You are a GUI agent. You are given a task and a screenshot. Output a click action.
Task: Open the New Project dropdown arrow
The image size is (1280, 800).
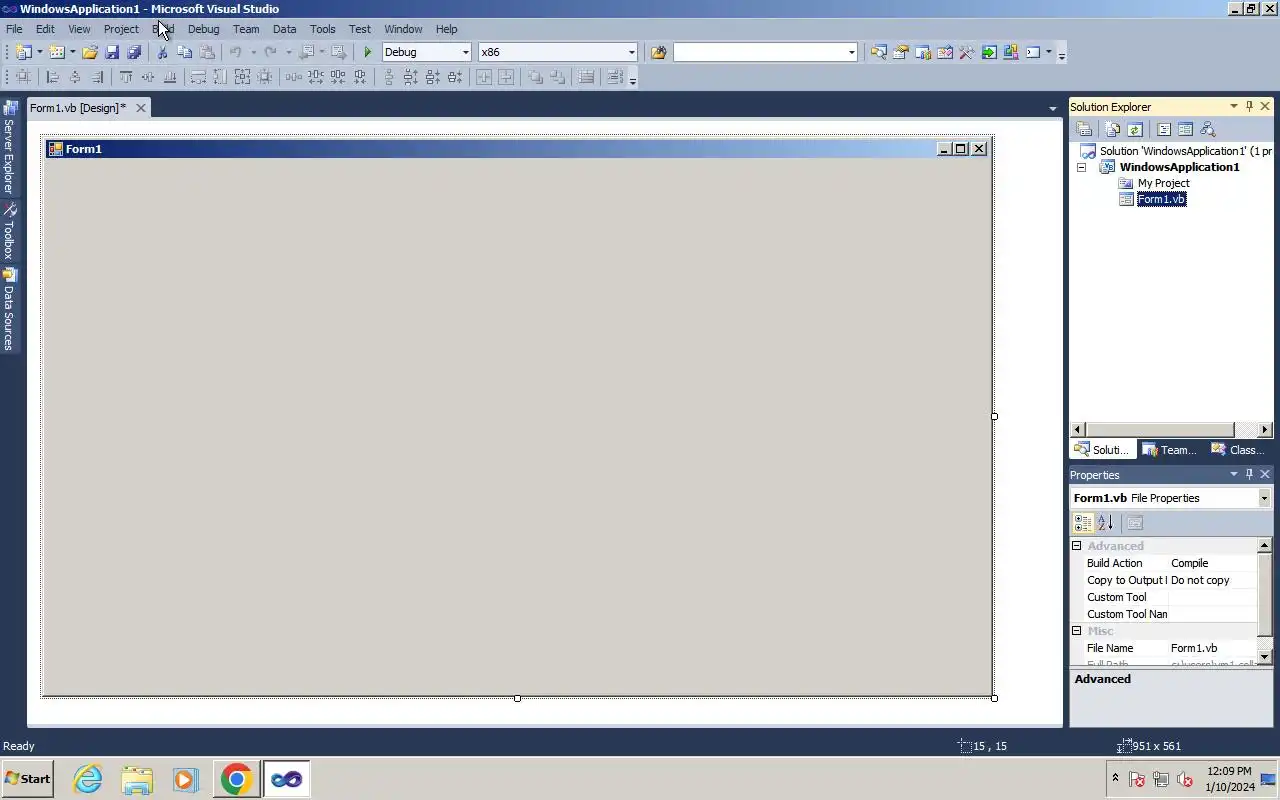click(39, 52)
